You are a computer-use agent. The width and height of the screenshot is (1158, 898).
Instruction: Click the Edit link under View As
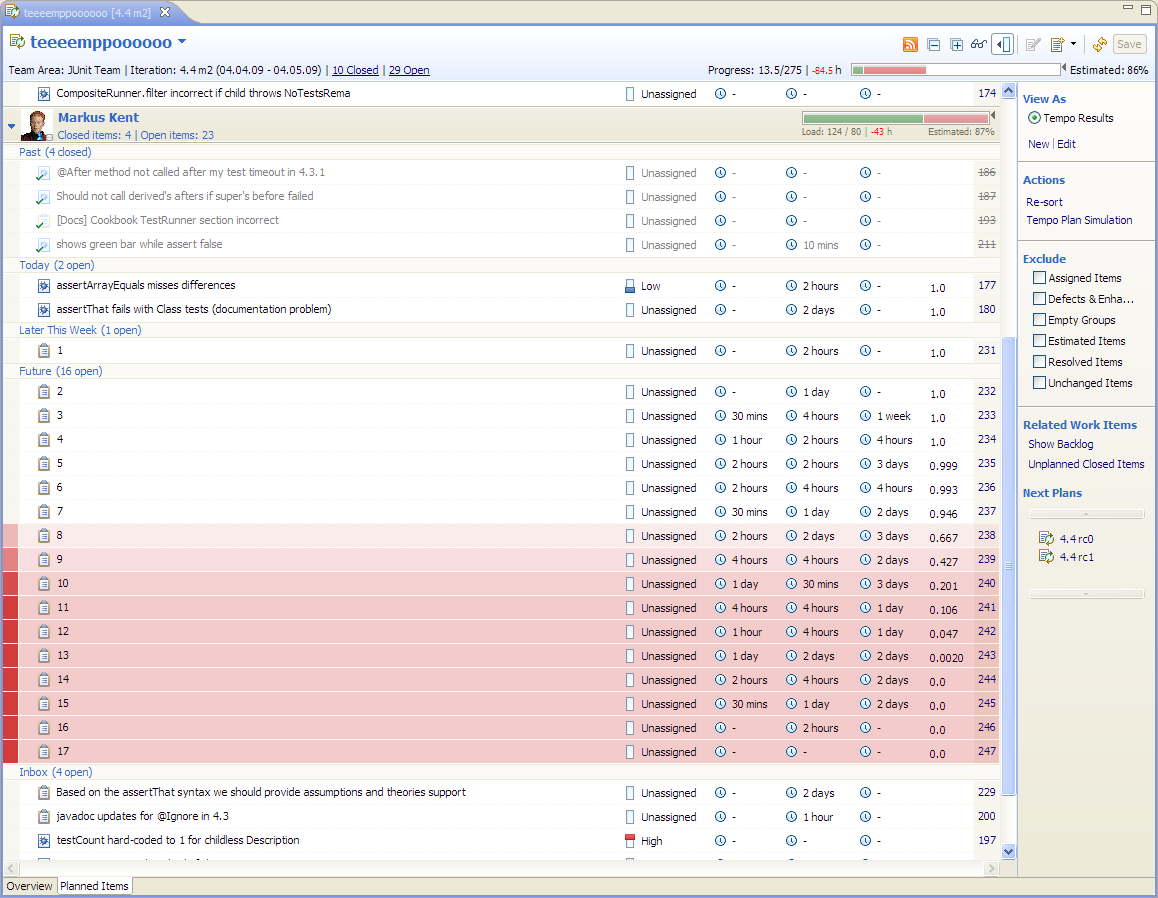pos(1066,144)
